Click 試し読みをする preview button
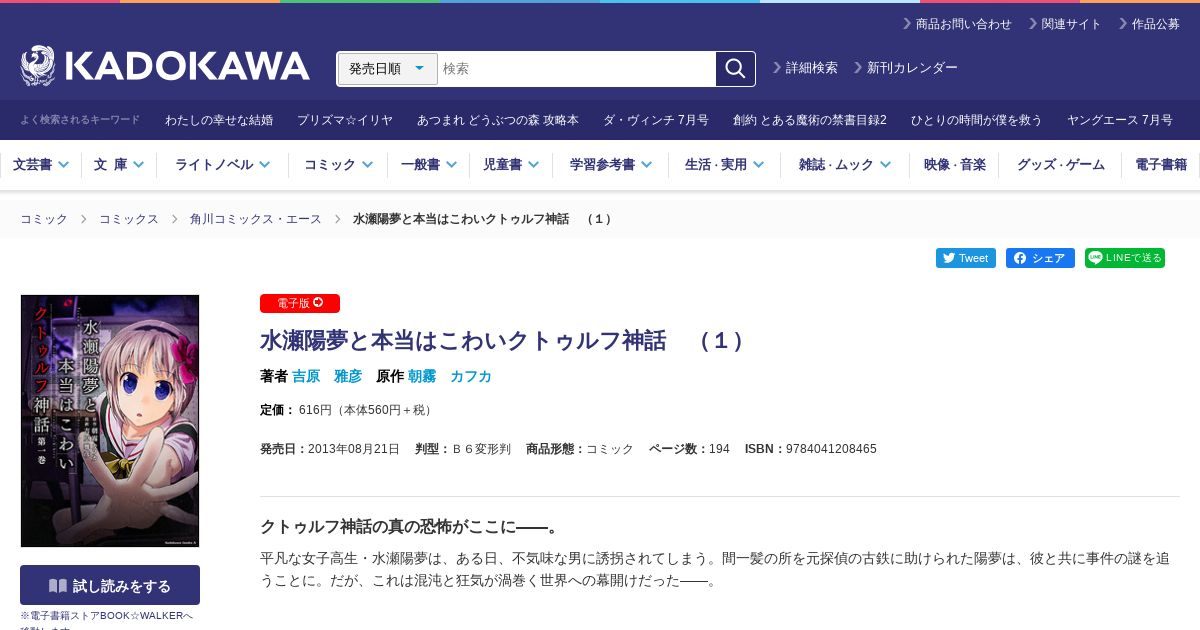The height and width of the screenshot is (630, 1200). tap(110, 585)
